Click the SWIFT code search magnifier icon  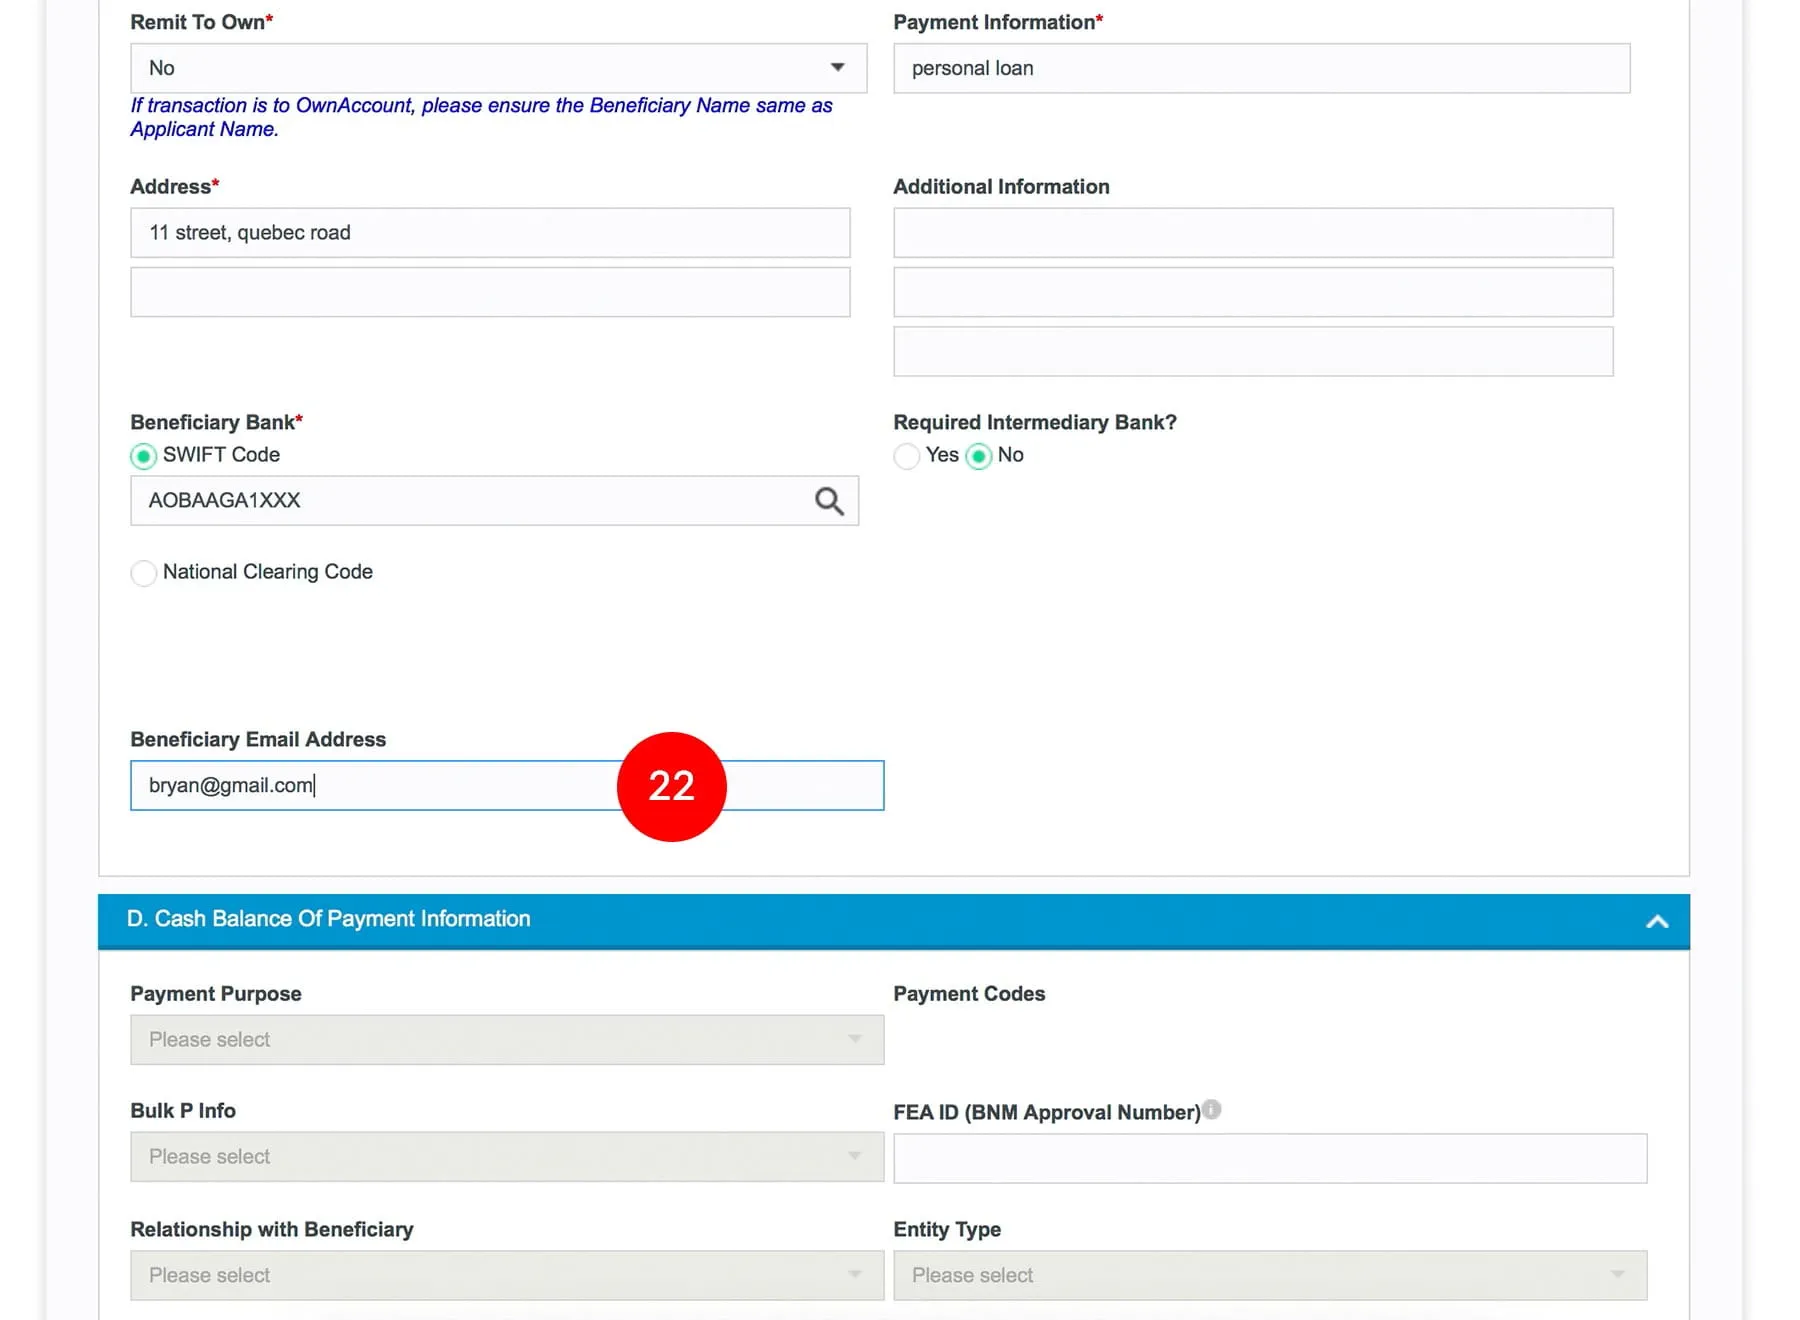tap(829, 501)
